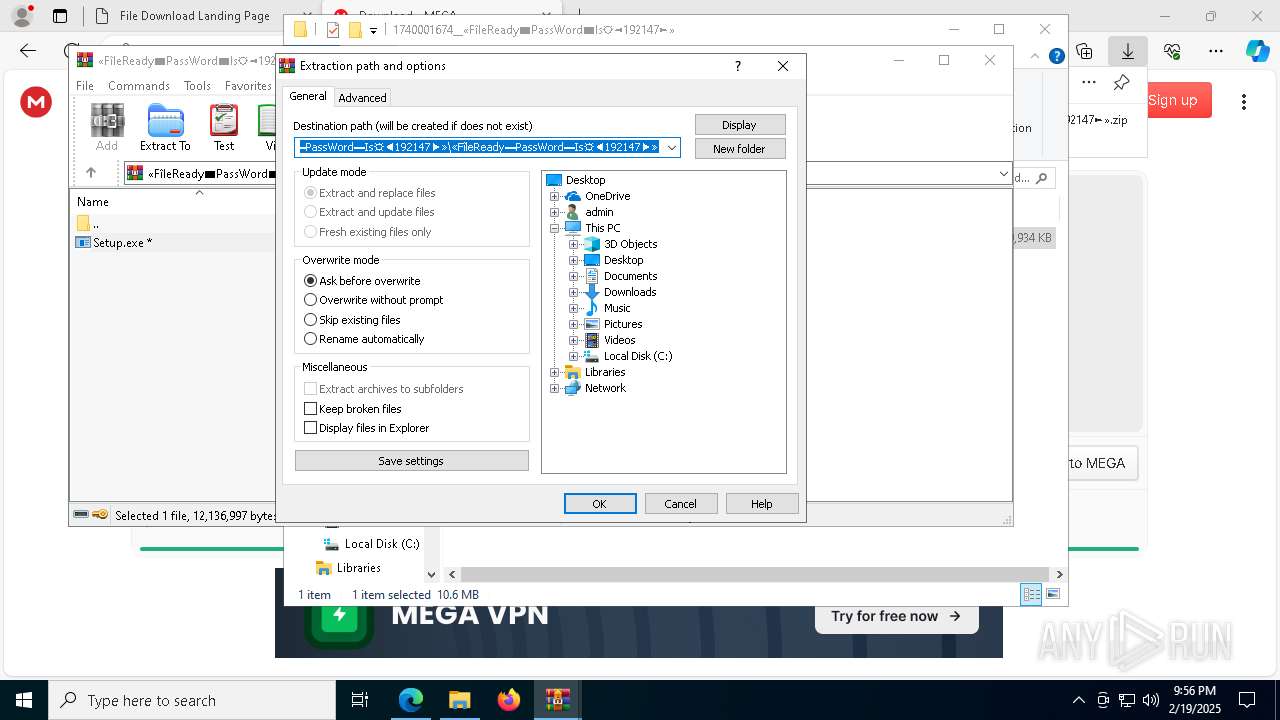Open the Help question mark in the dialog title
Viewport: 1280px width, 720px height.
pos(738,66)
